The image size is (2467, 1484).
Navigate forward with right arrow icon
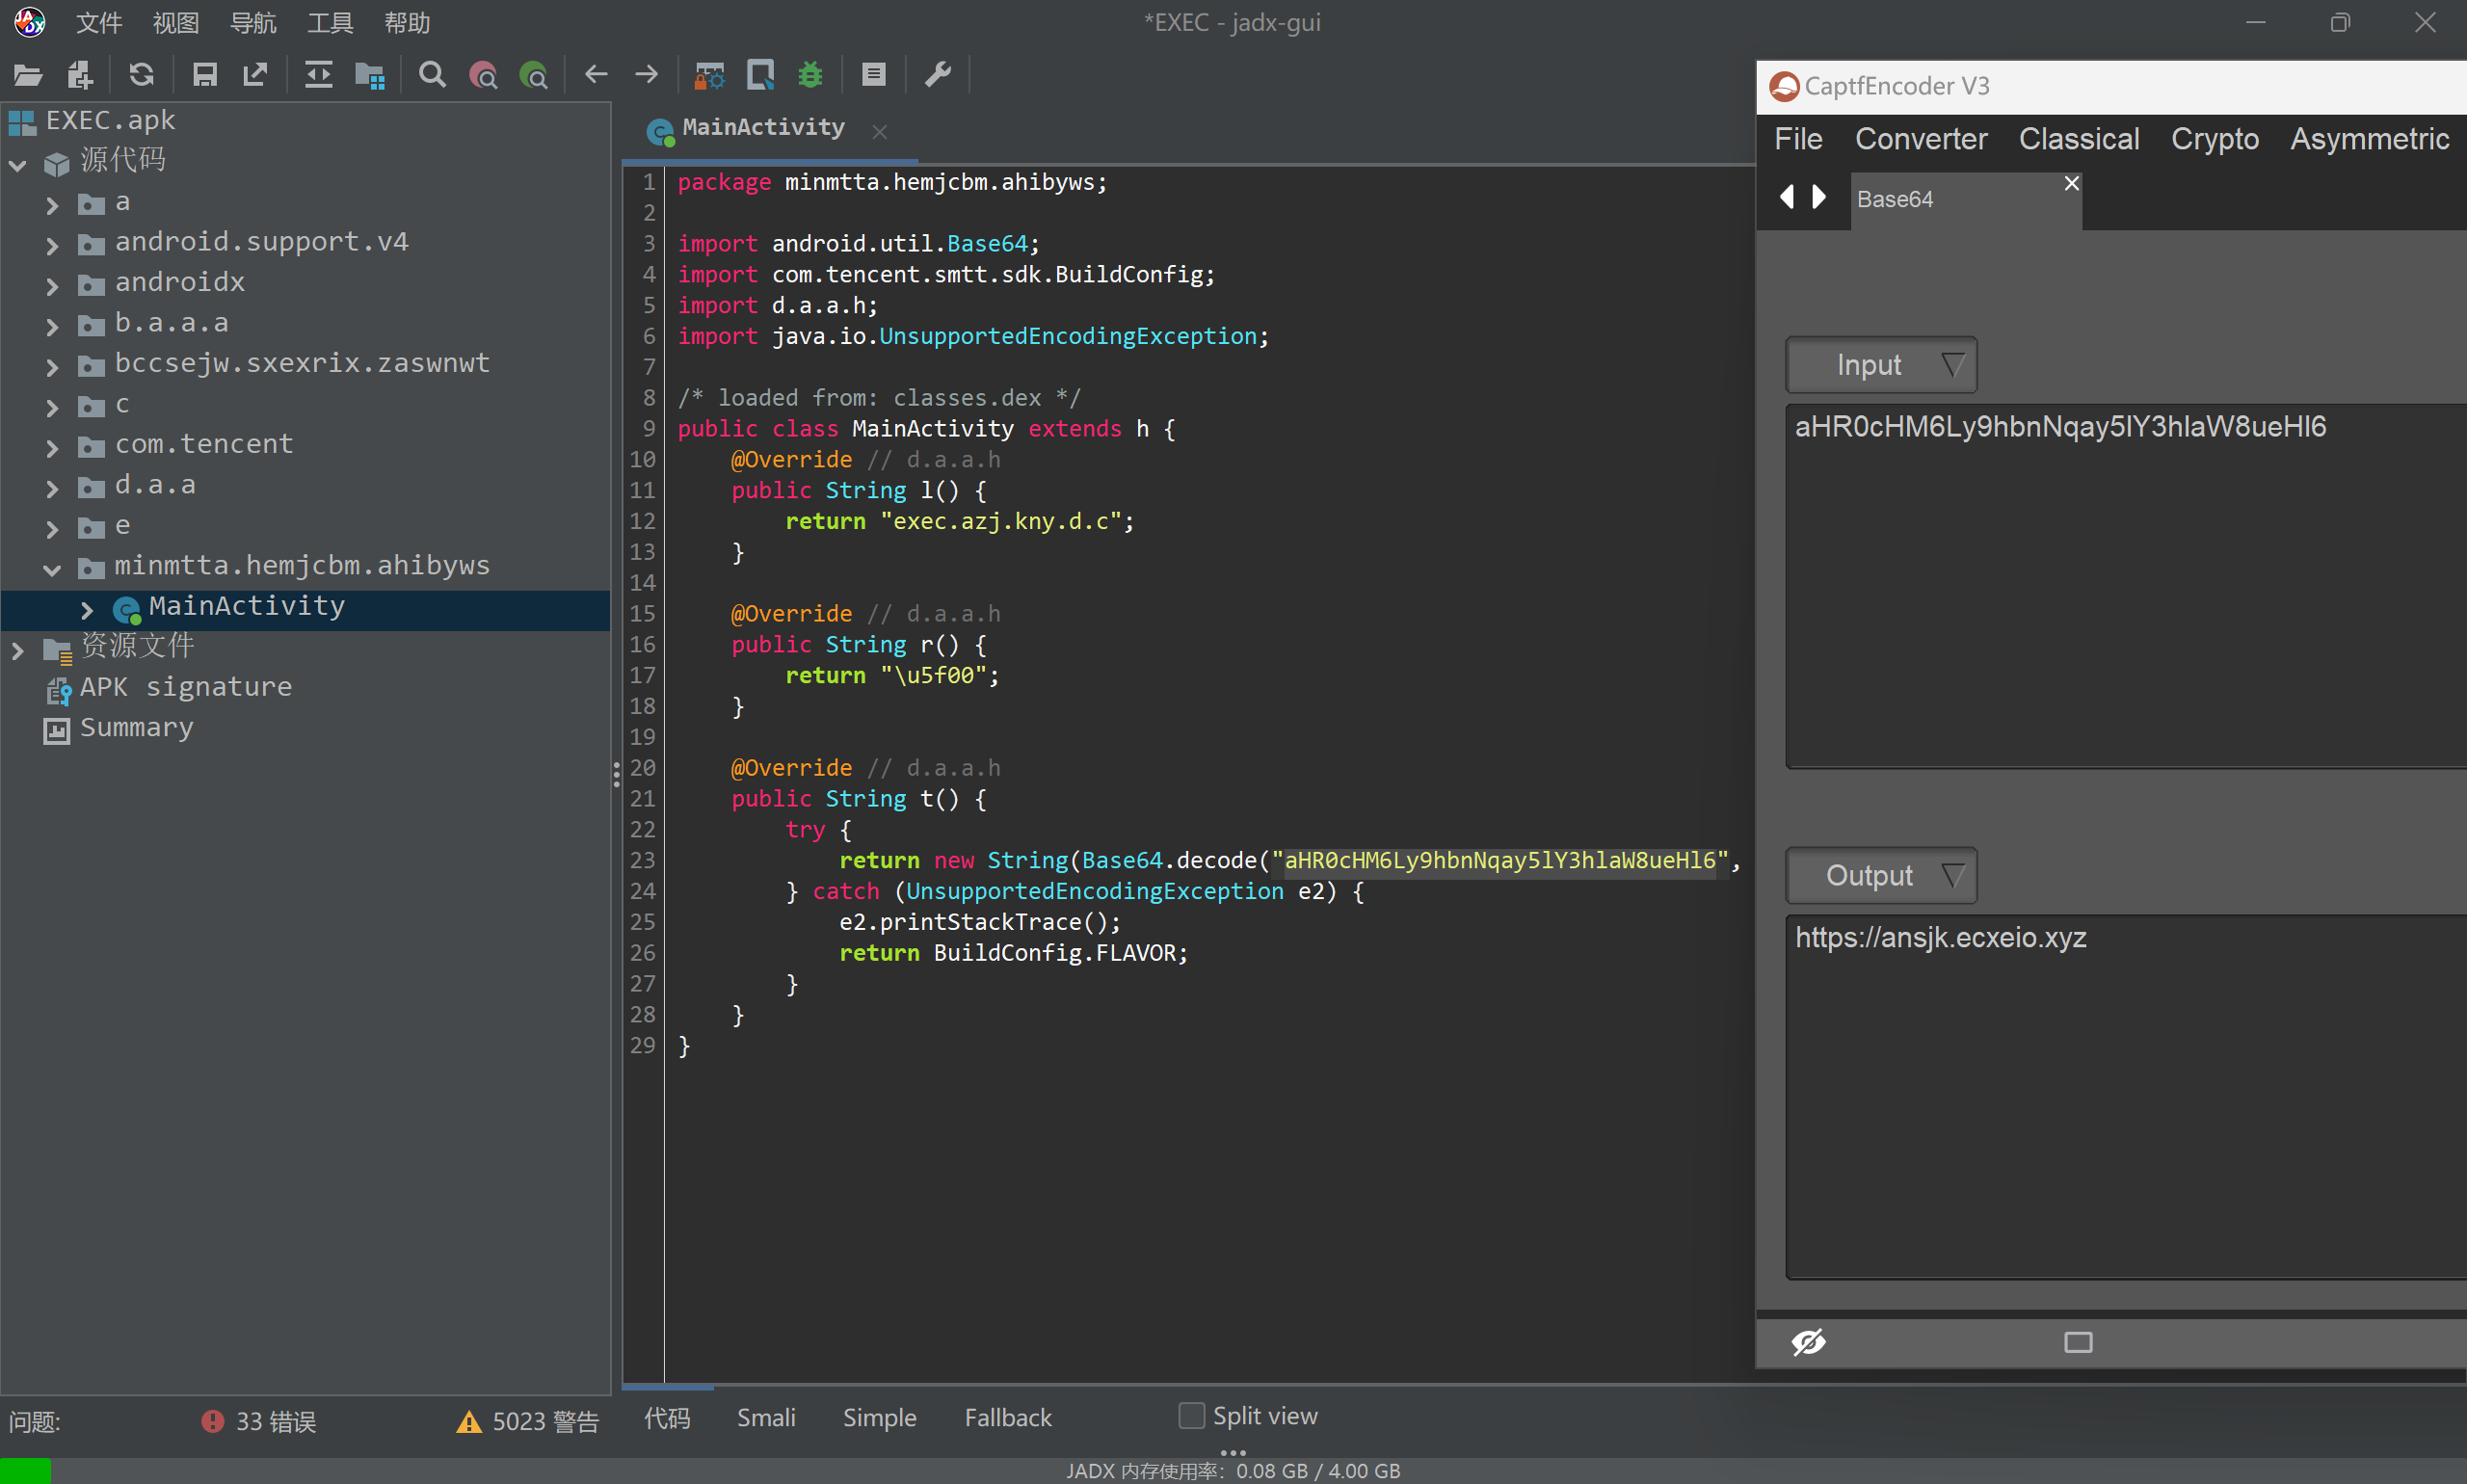click(x=647, y=75)
